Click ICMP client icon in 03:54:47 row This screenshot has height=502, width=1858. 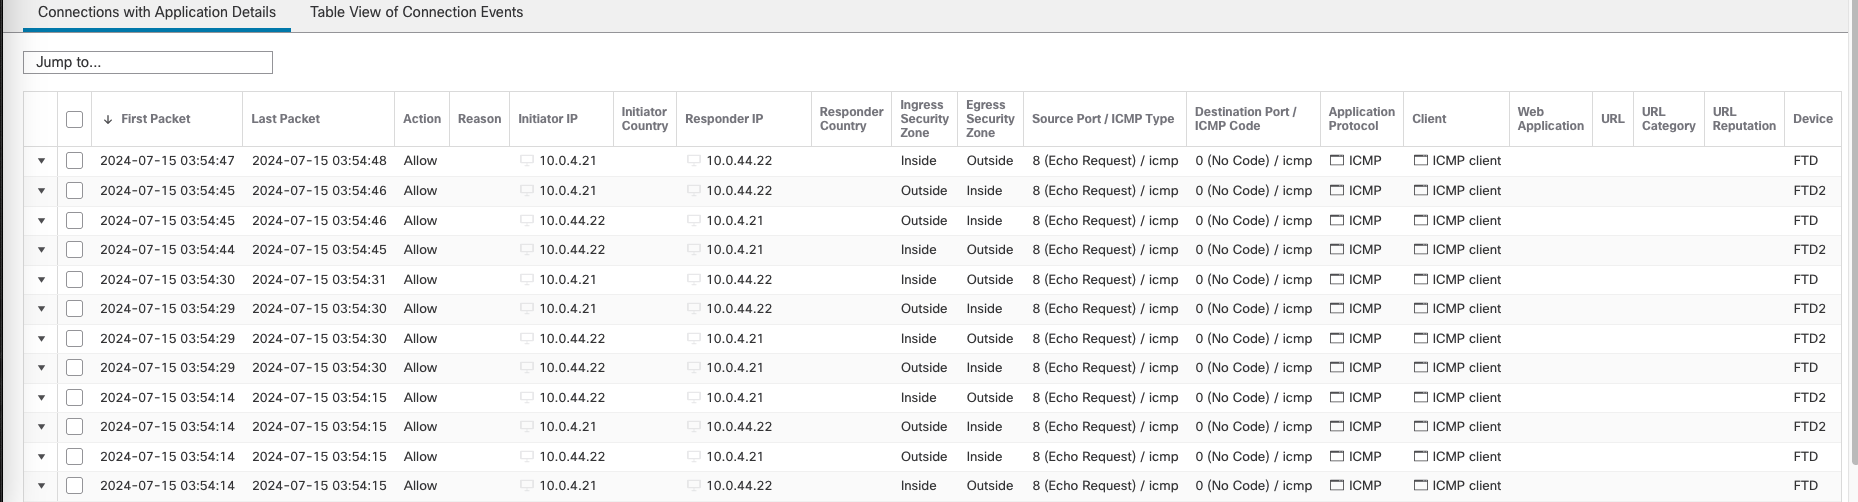pos(1420,160)
